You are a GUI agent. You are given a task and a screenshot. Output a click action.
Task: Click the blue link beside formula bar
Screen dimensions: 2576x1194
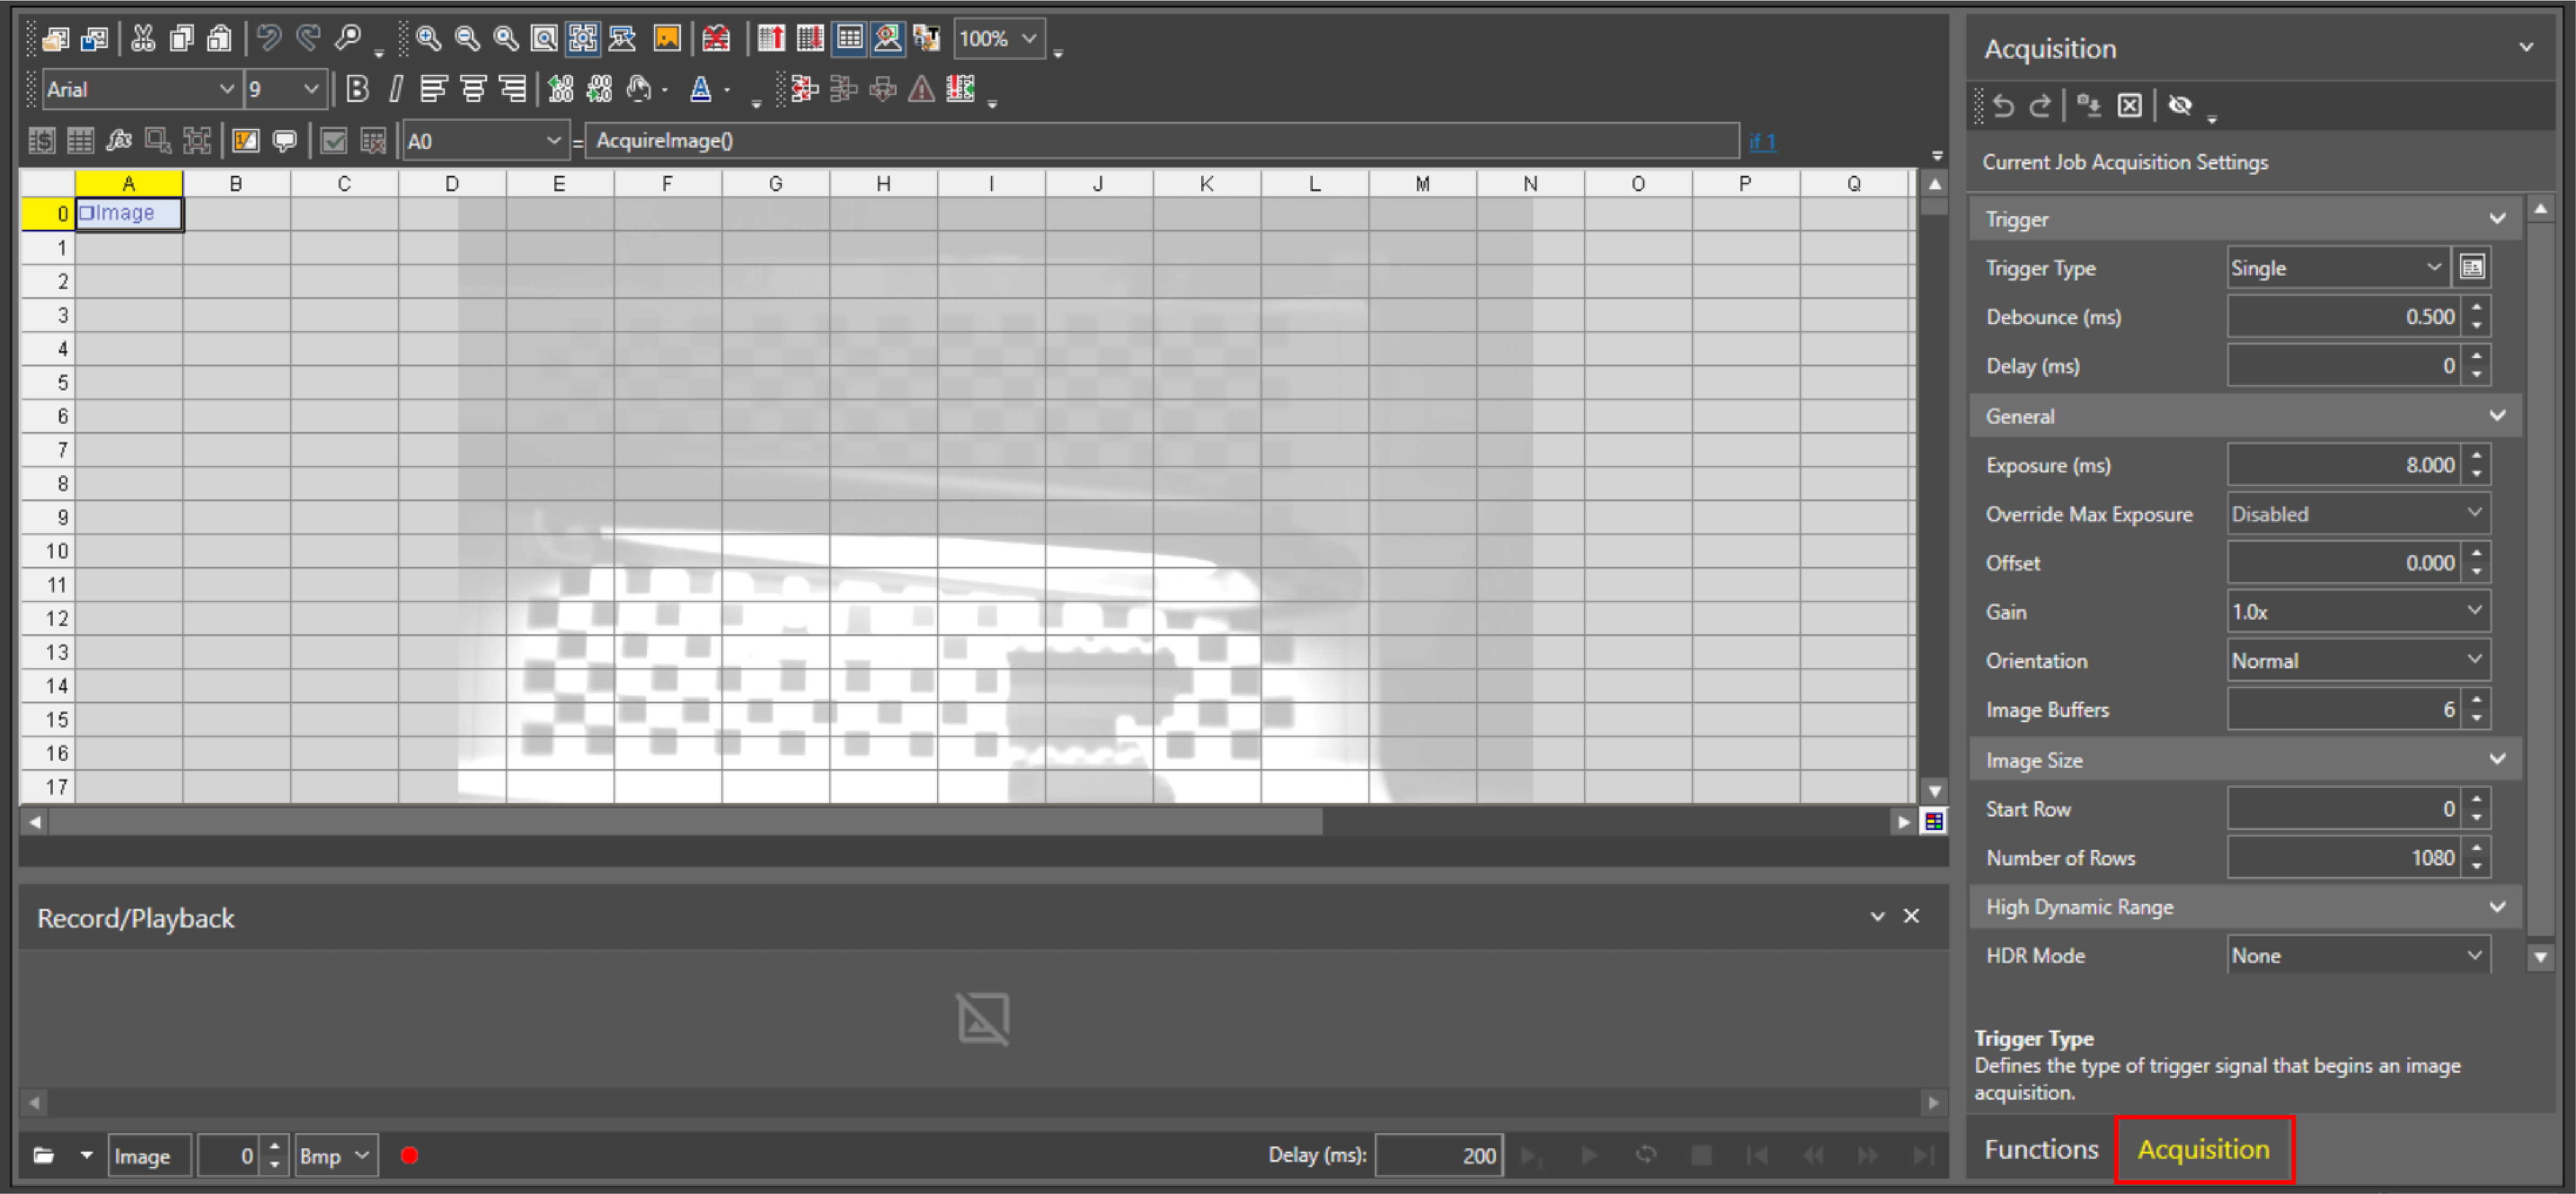click(x=1762, y=141)
